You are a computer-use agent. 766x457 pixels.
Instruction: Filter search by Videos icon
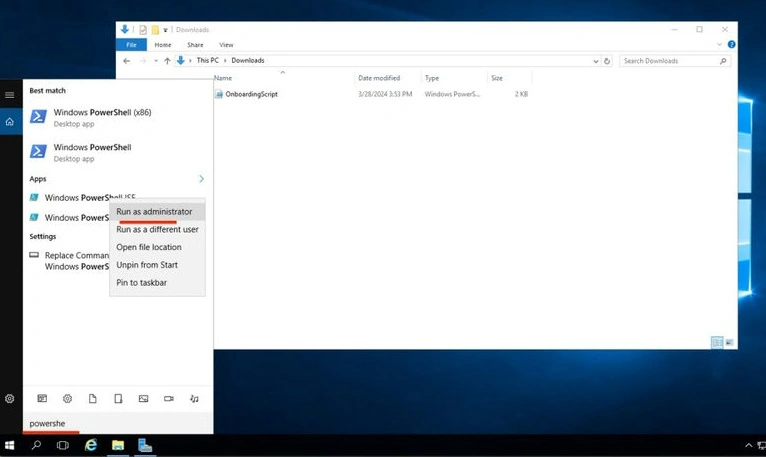[169, 399]
